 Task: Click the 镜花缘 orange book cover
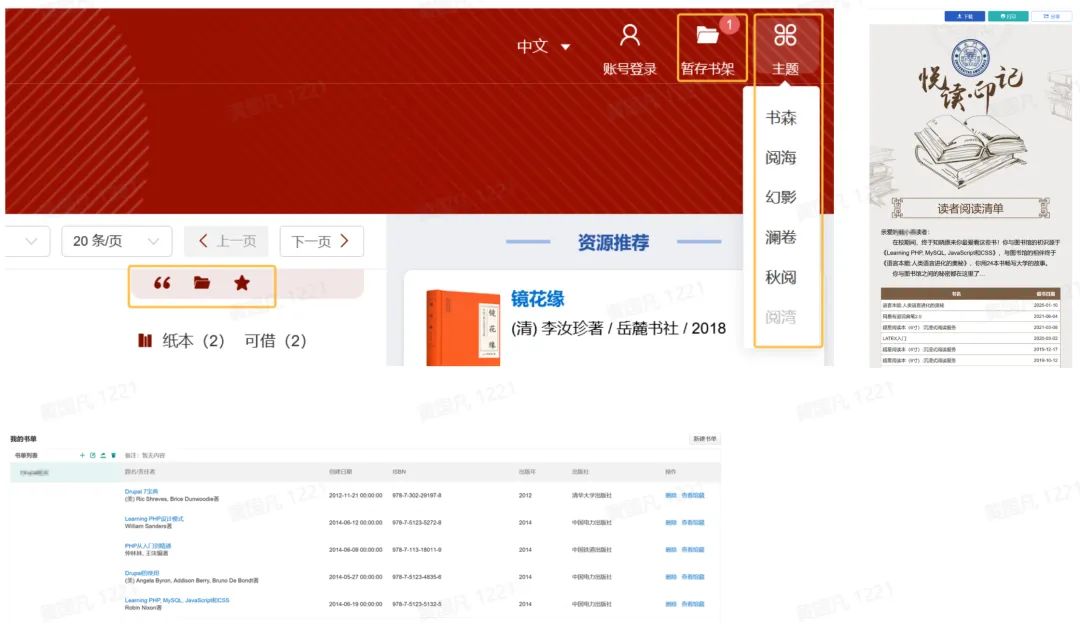point(463,328)
